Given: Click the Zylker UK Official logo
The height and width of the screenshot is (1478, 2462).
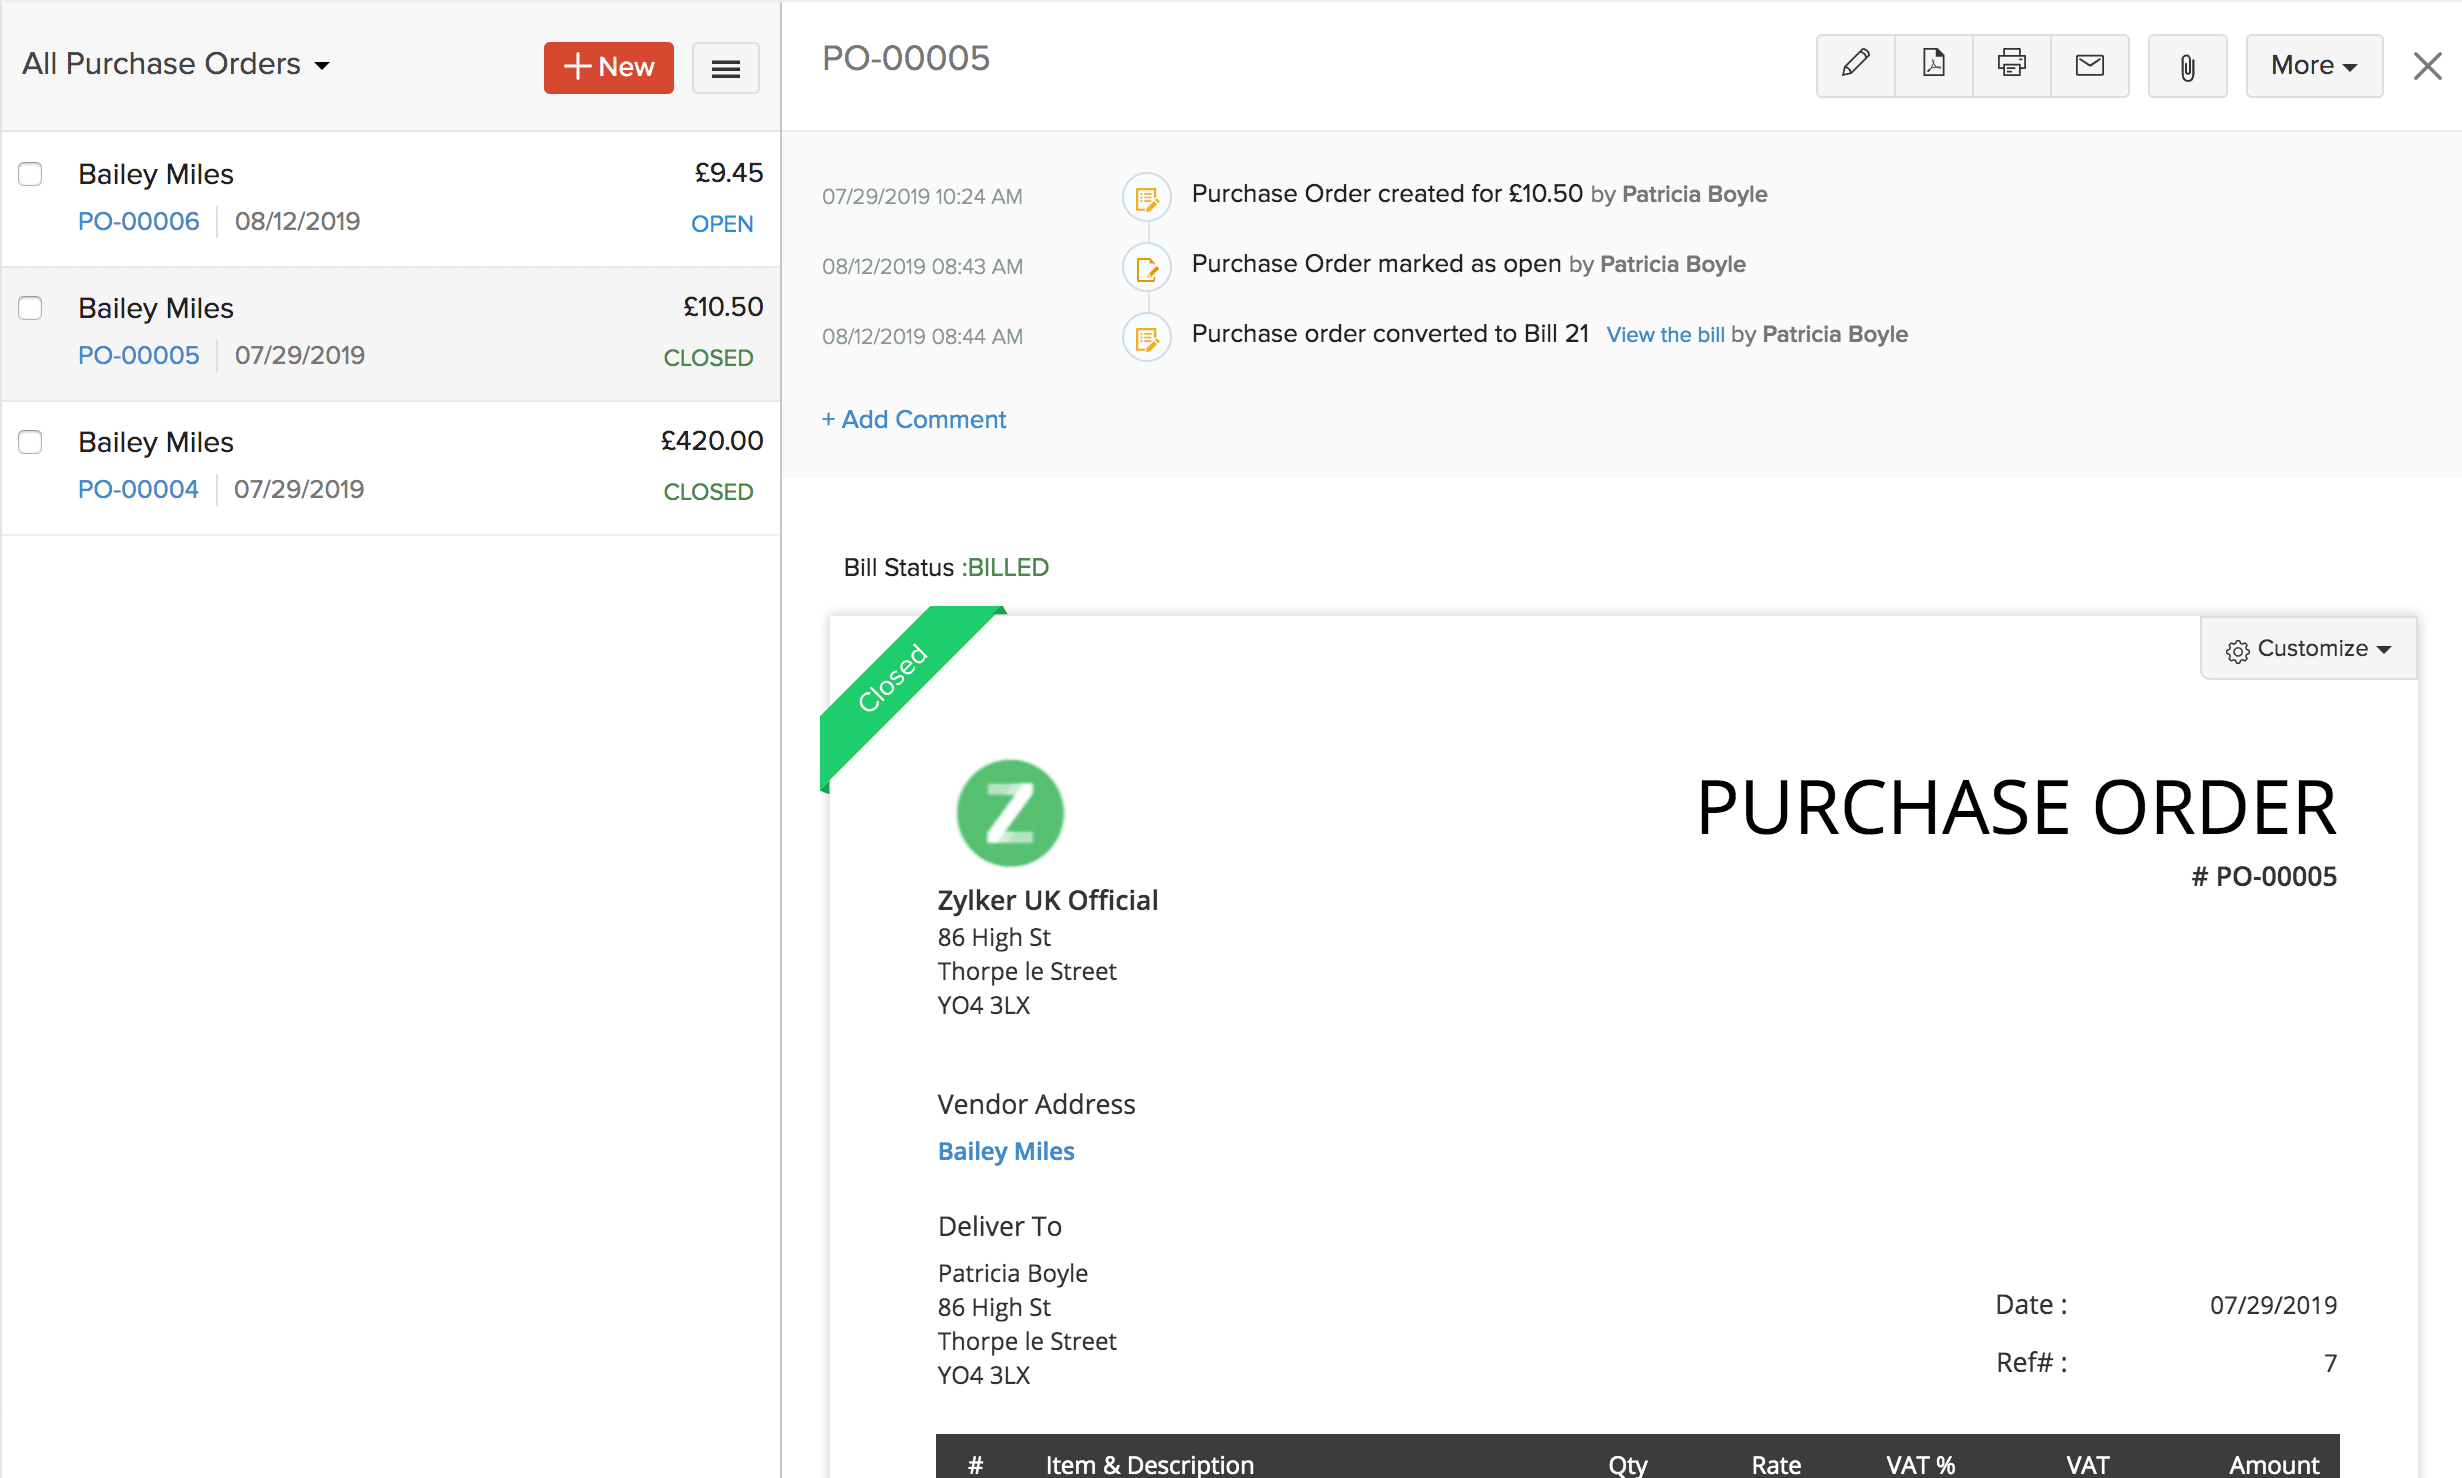Looking at the screenshot, I should click(1009, 812).
